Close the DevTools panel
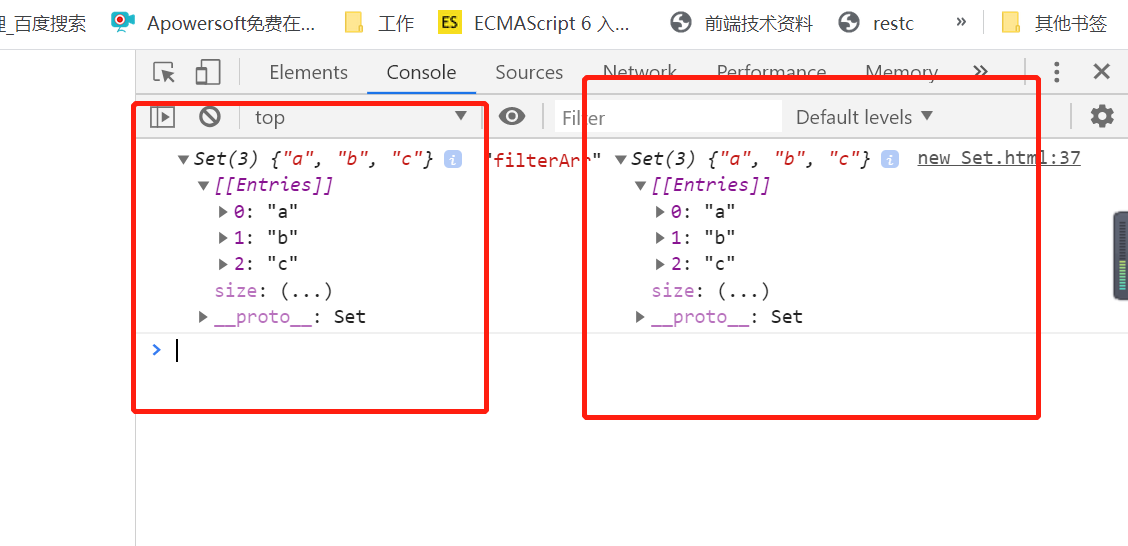 1101,71
